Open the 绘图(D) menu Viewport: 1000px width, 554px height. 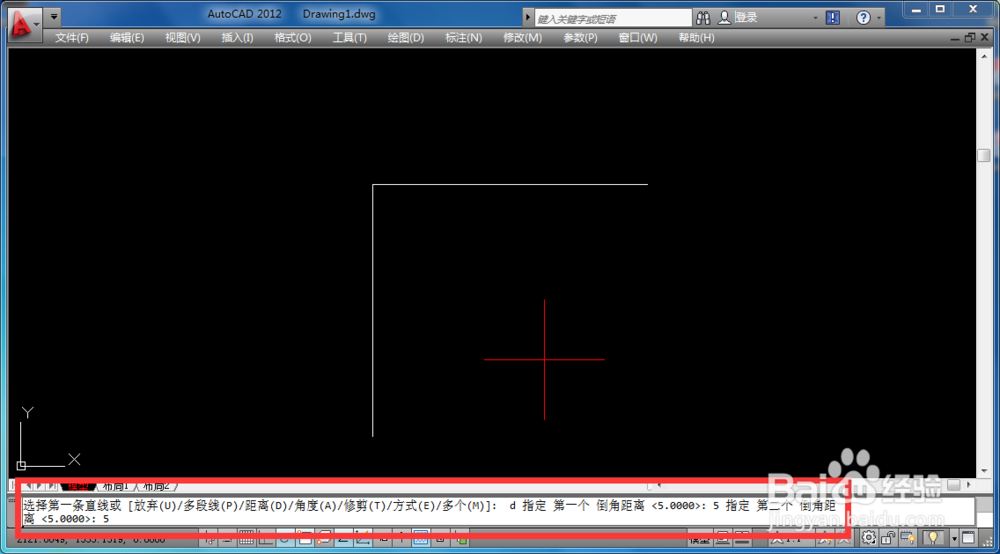tap(406, 38)
